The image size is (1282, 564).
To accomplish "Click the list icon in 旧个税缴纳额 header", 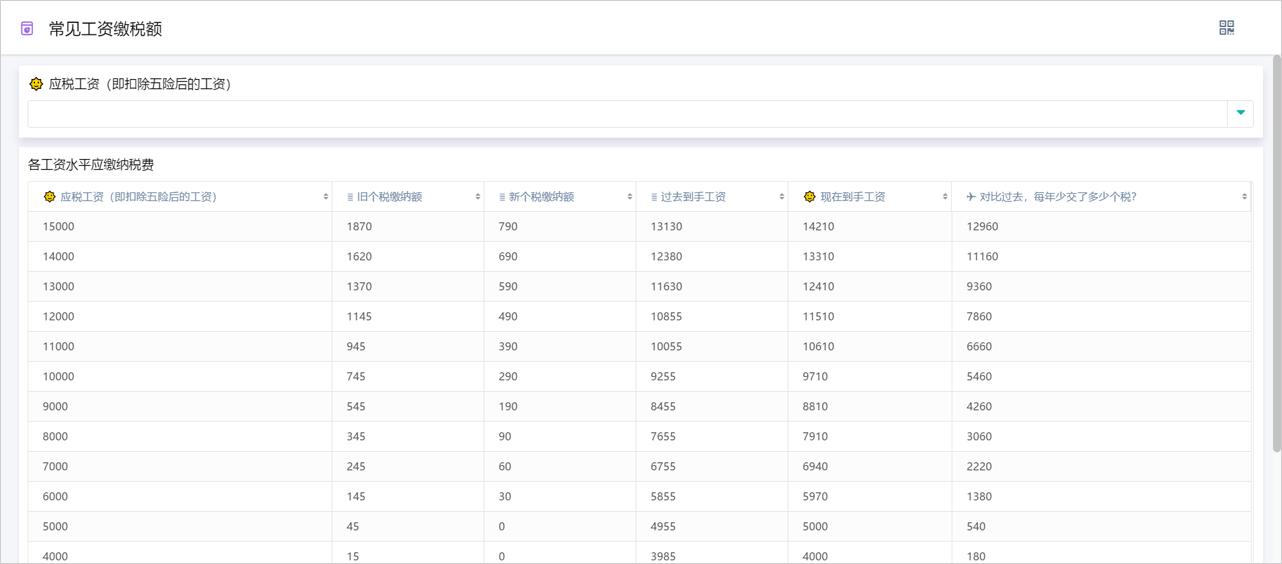I will pyautogui.click(x=349, y=197).
